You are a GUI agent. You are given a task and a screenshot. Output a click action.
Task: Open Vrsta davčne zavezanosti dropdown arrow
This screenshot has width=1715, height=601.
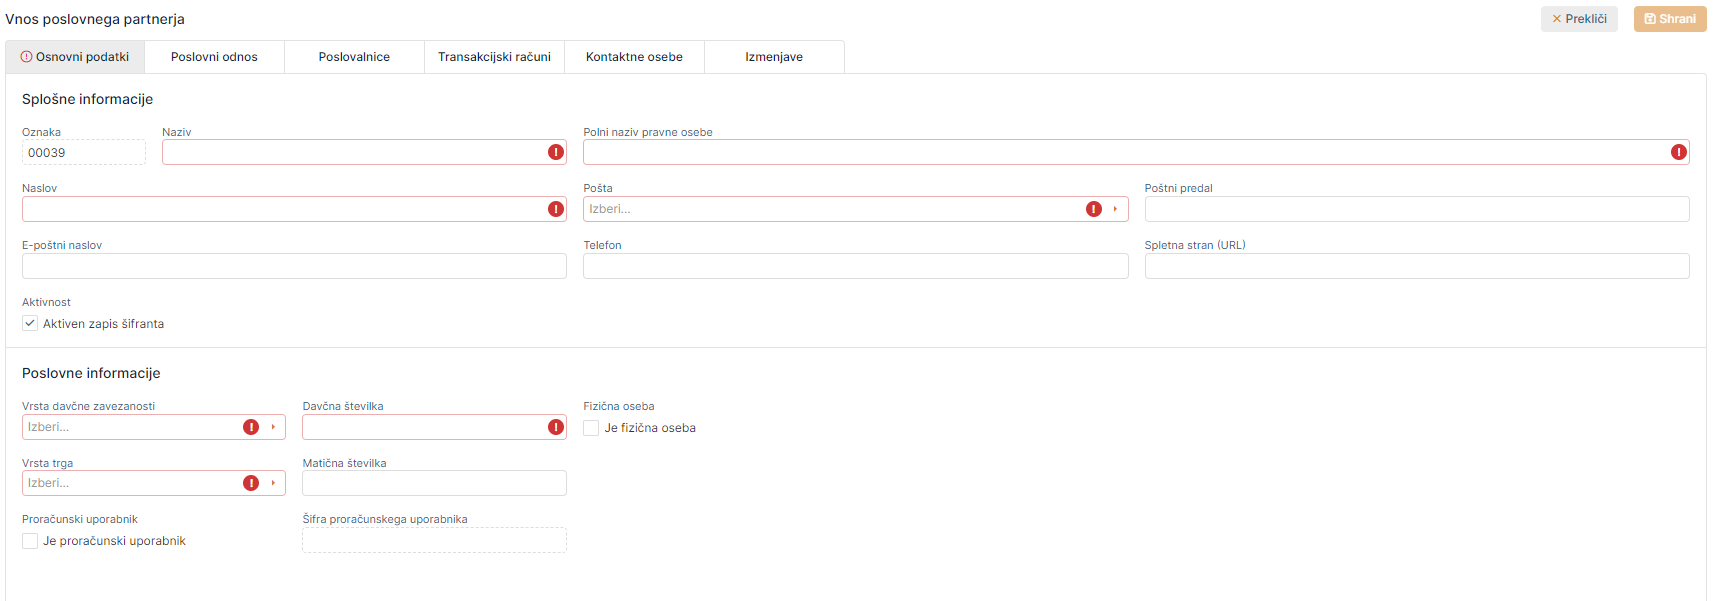(273, 427)
